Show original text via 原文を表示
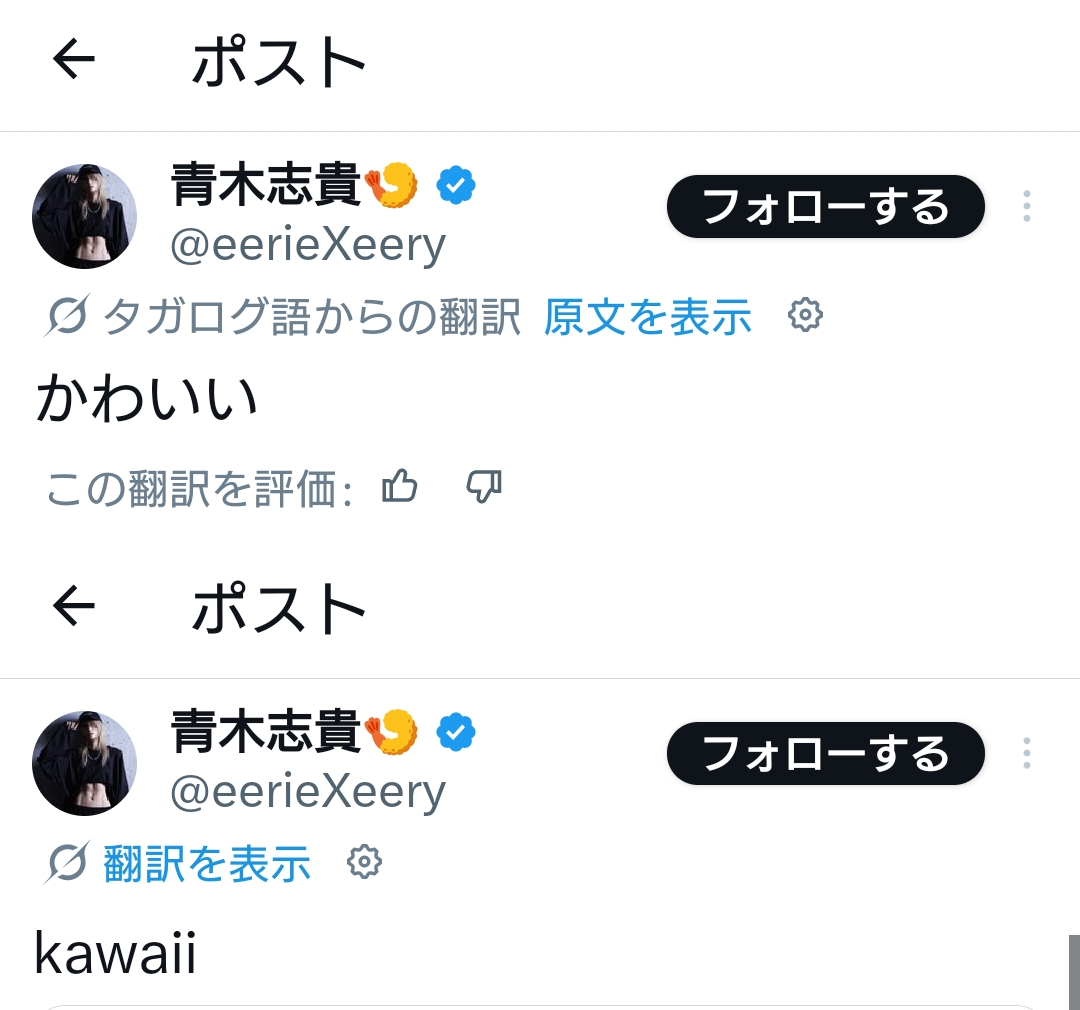 point(648,317)
